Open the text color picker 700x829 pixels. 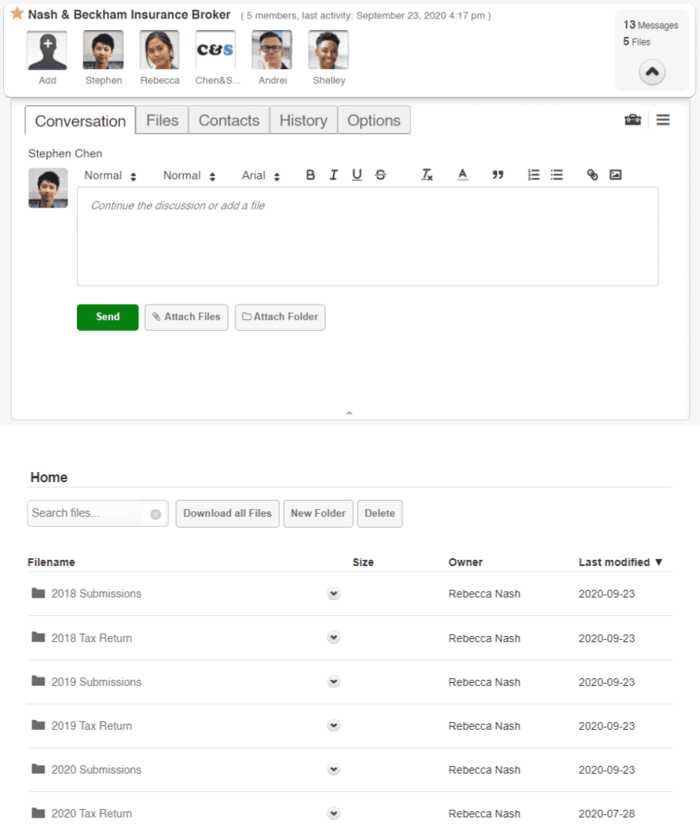463,175
